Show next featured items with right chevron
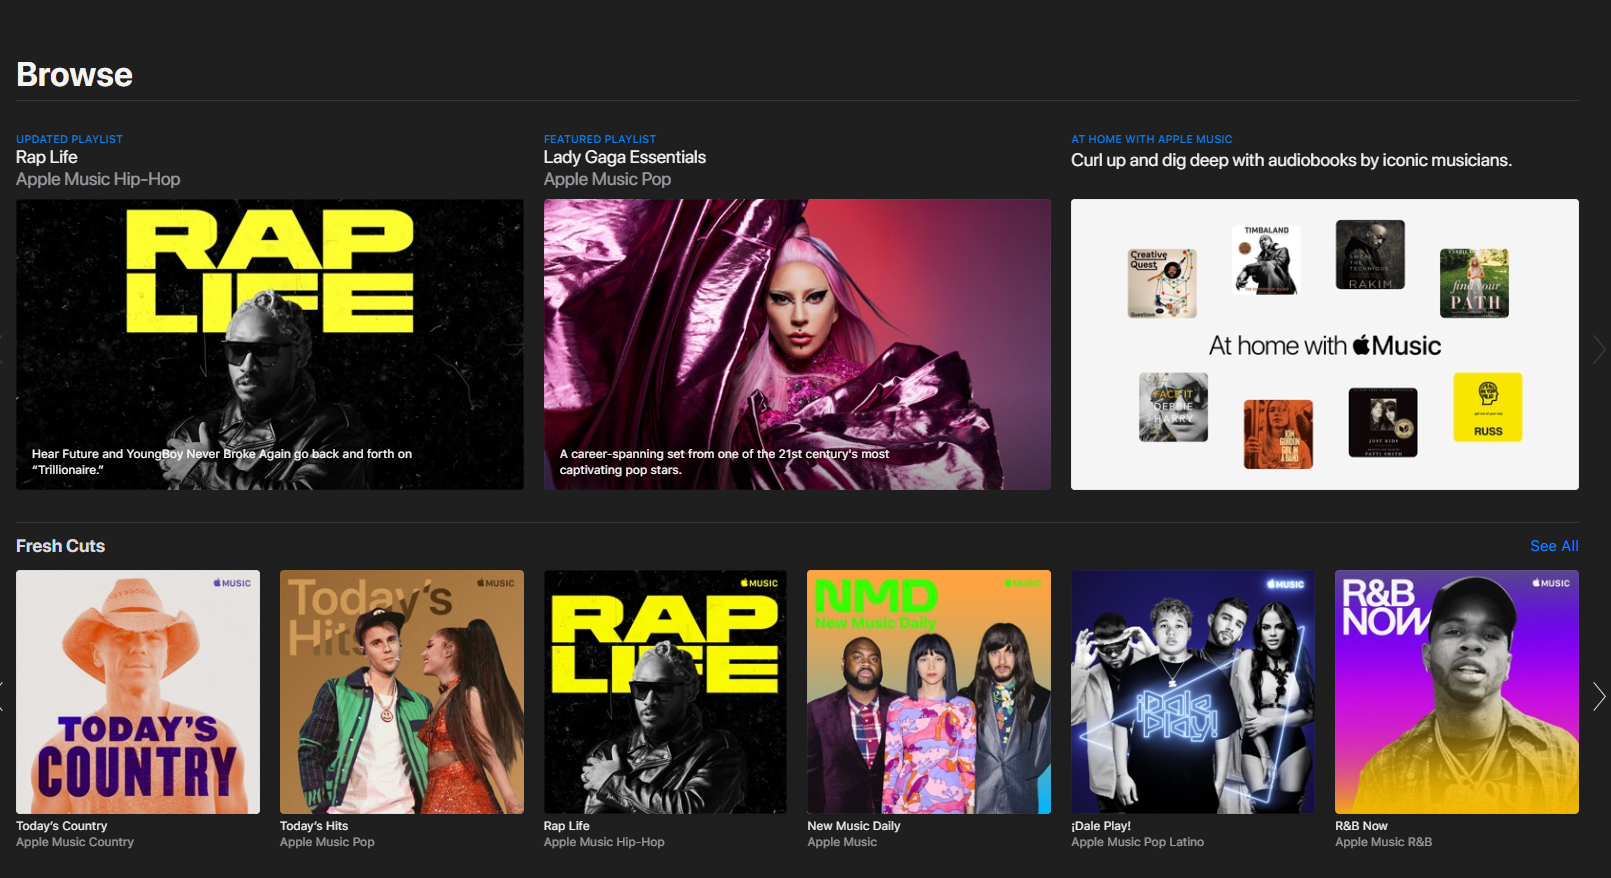 [x=1598, y=349]
